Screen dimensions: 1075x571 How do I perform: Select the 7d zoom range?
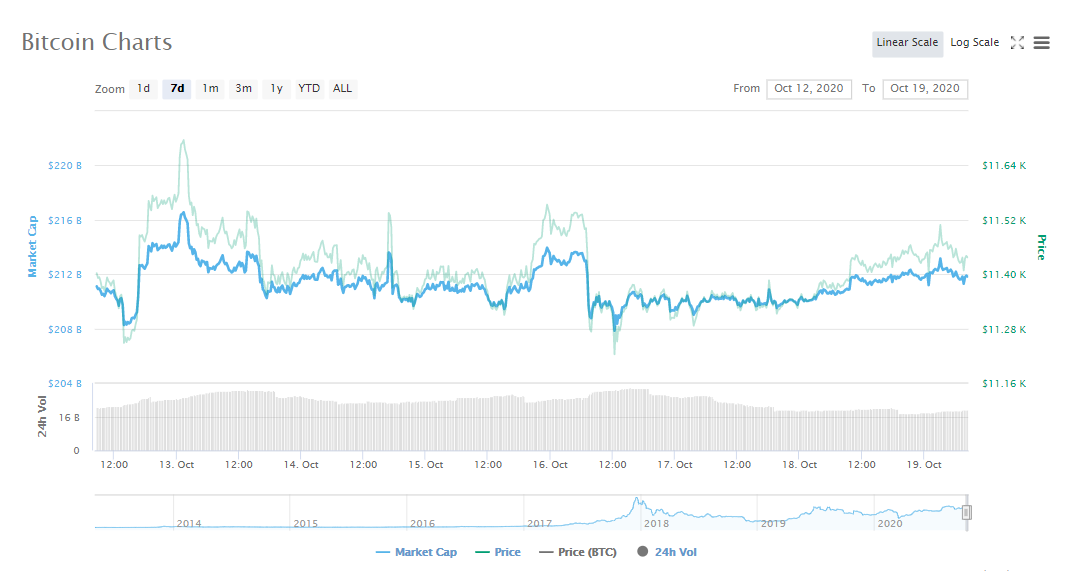coord(177,88)
